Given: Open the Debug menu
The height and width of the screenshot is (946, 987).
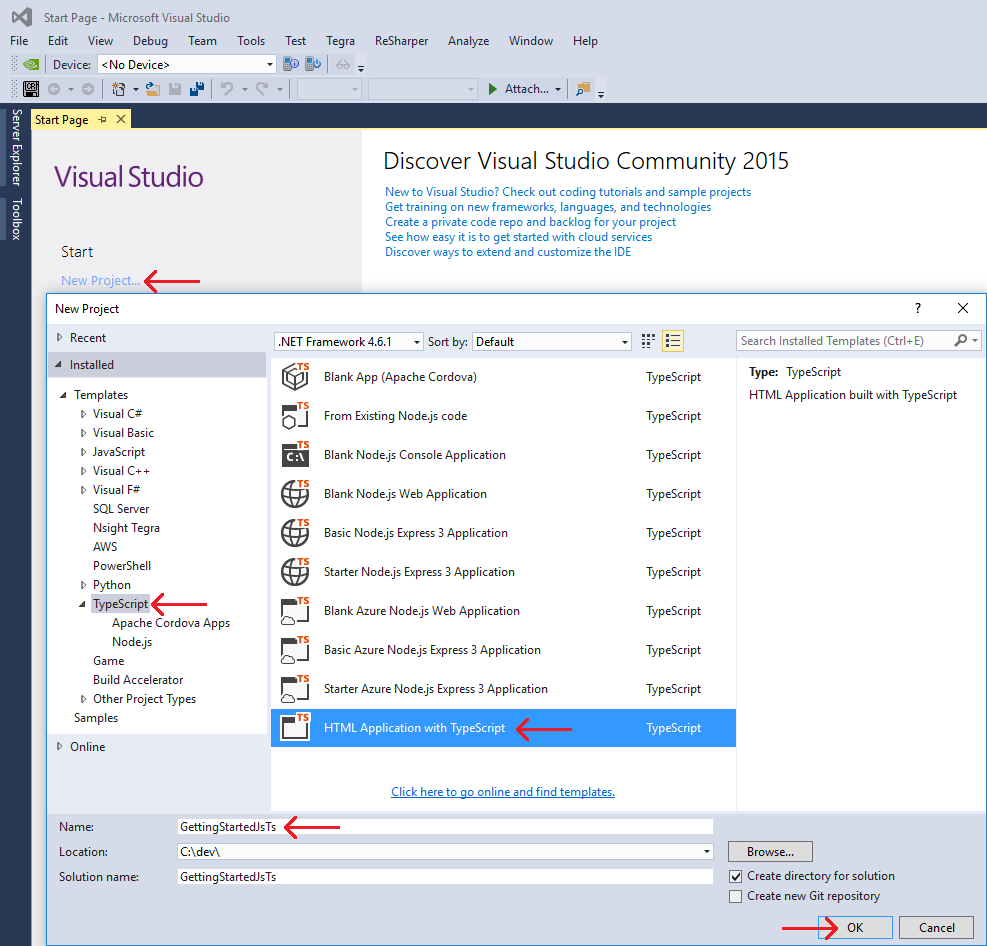Looking at the screenshot, I should 150,41.
